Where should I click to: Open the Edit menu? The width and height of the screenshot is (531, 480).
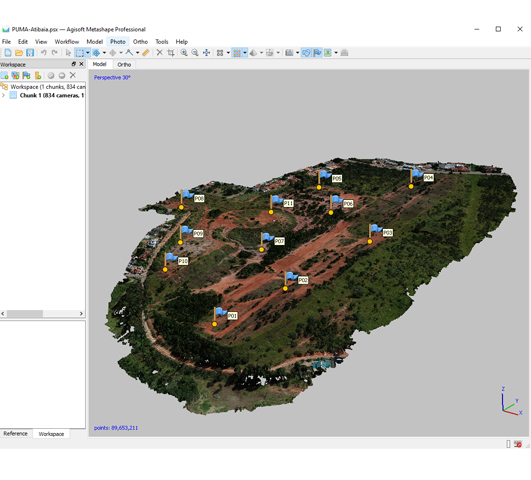pyautogui.click(x=23, y=42)
